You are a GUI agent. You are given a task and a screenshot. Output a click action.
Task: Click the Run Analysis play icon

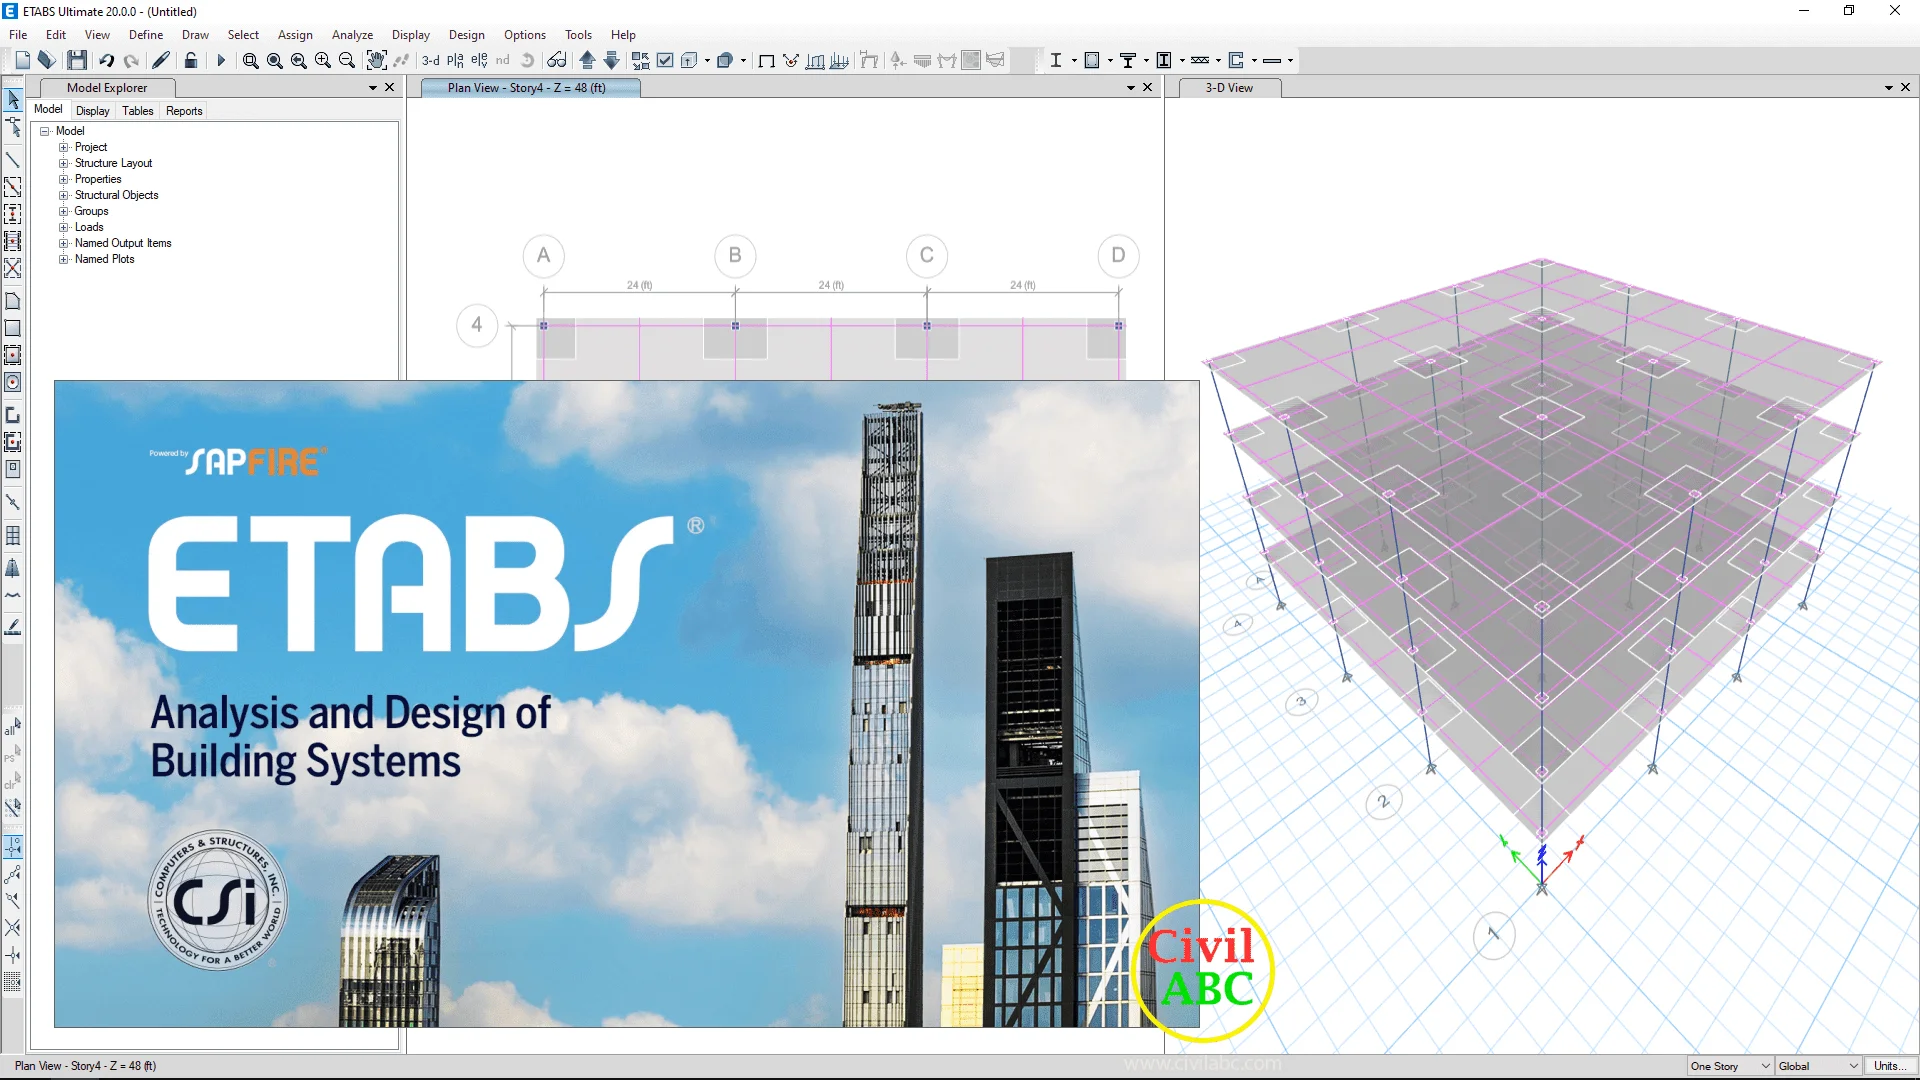(x=221, y=60)
